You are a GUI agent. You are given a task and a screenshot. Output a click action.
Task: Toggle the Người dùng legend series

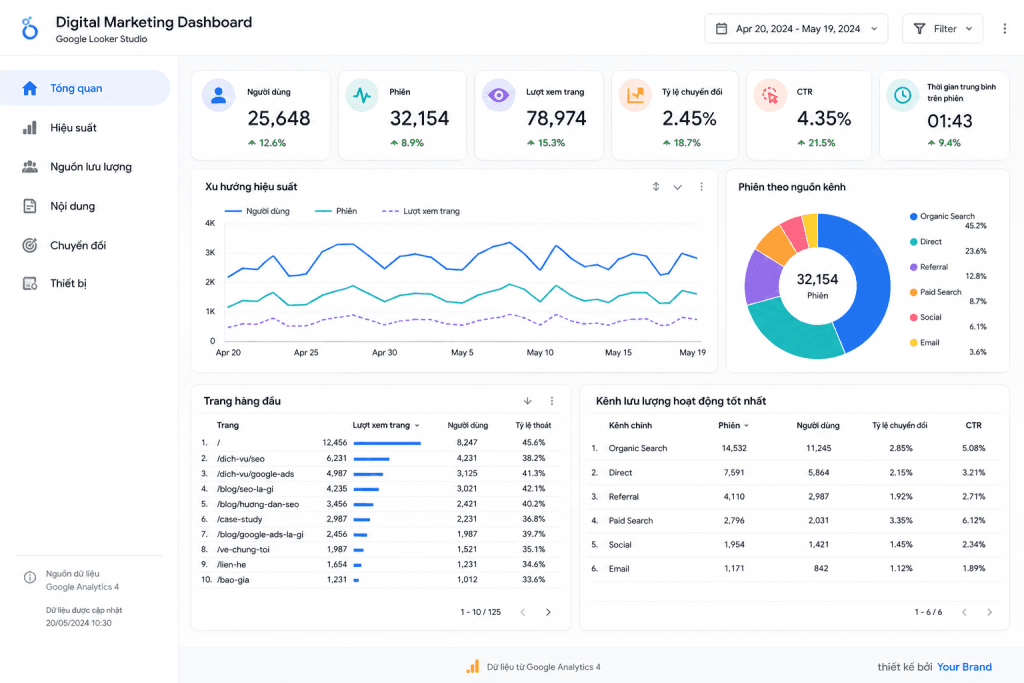pos(257,211)
